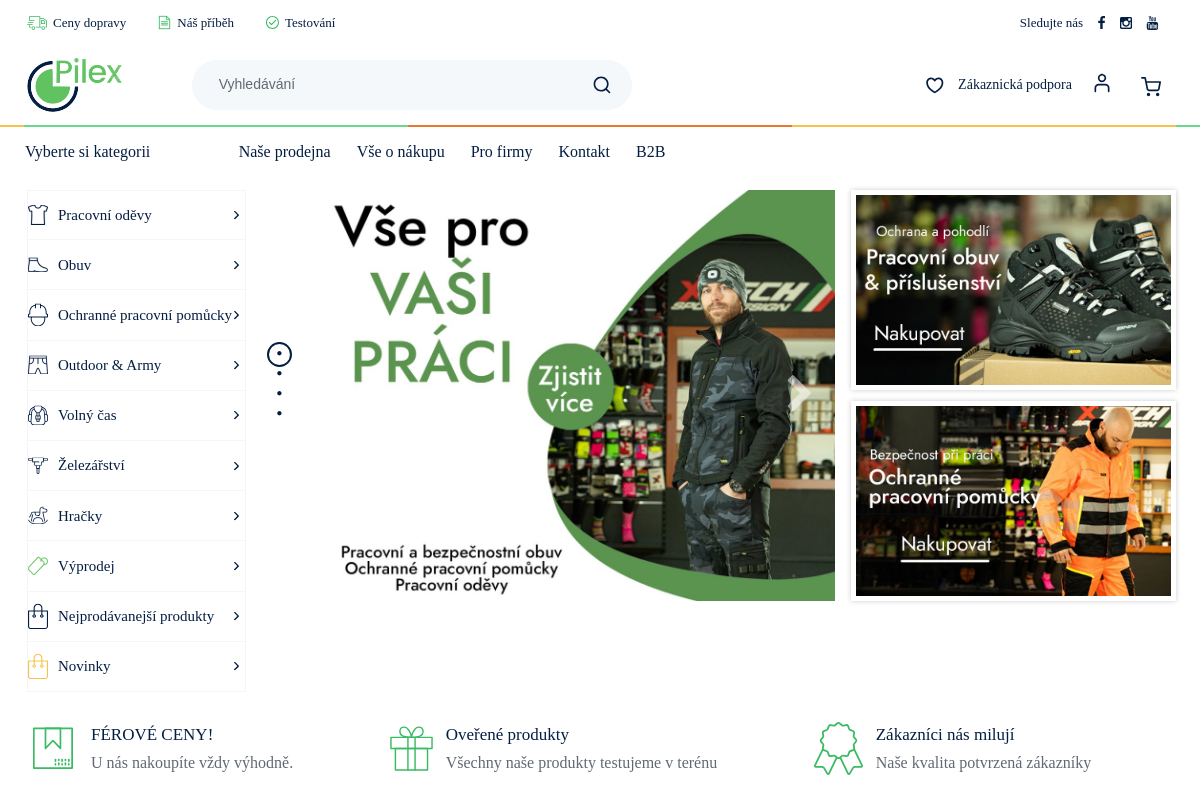Open the Instagram icon
The width and height of the screenshot is (1200, 800).
click(x=1126, y=22)
